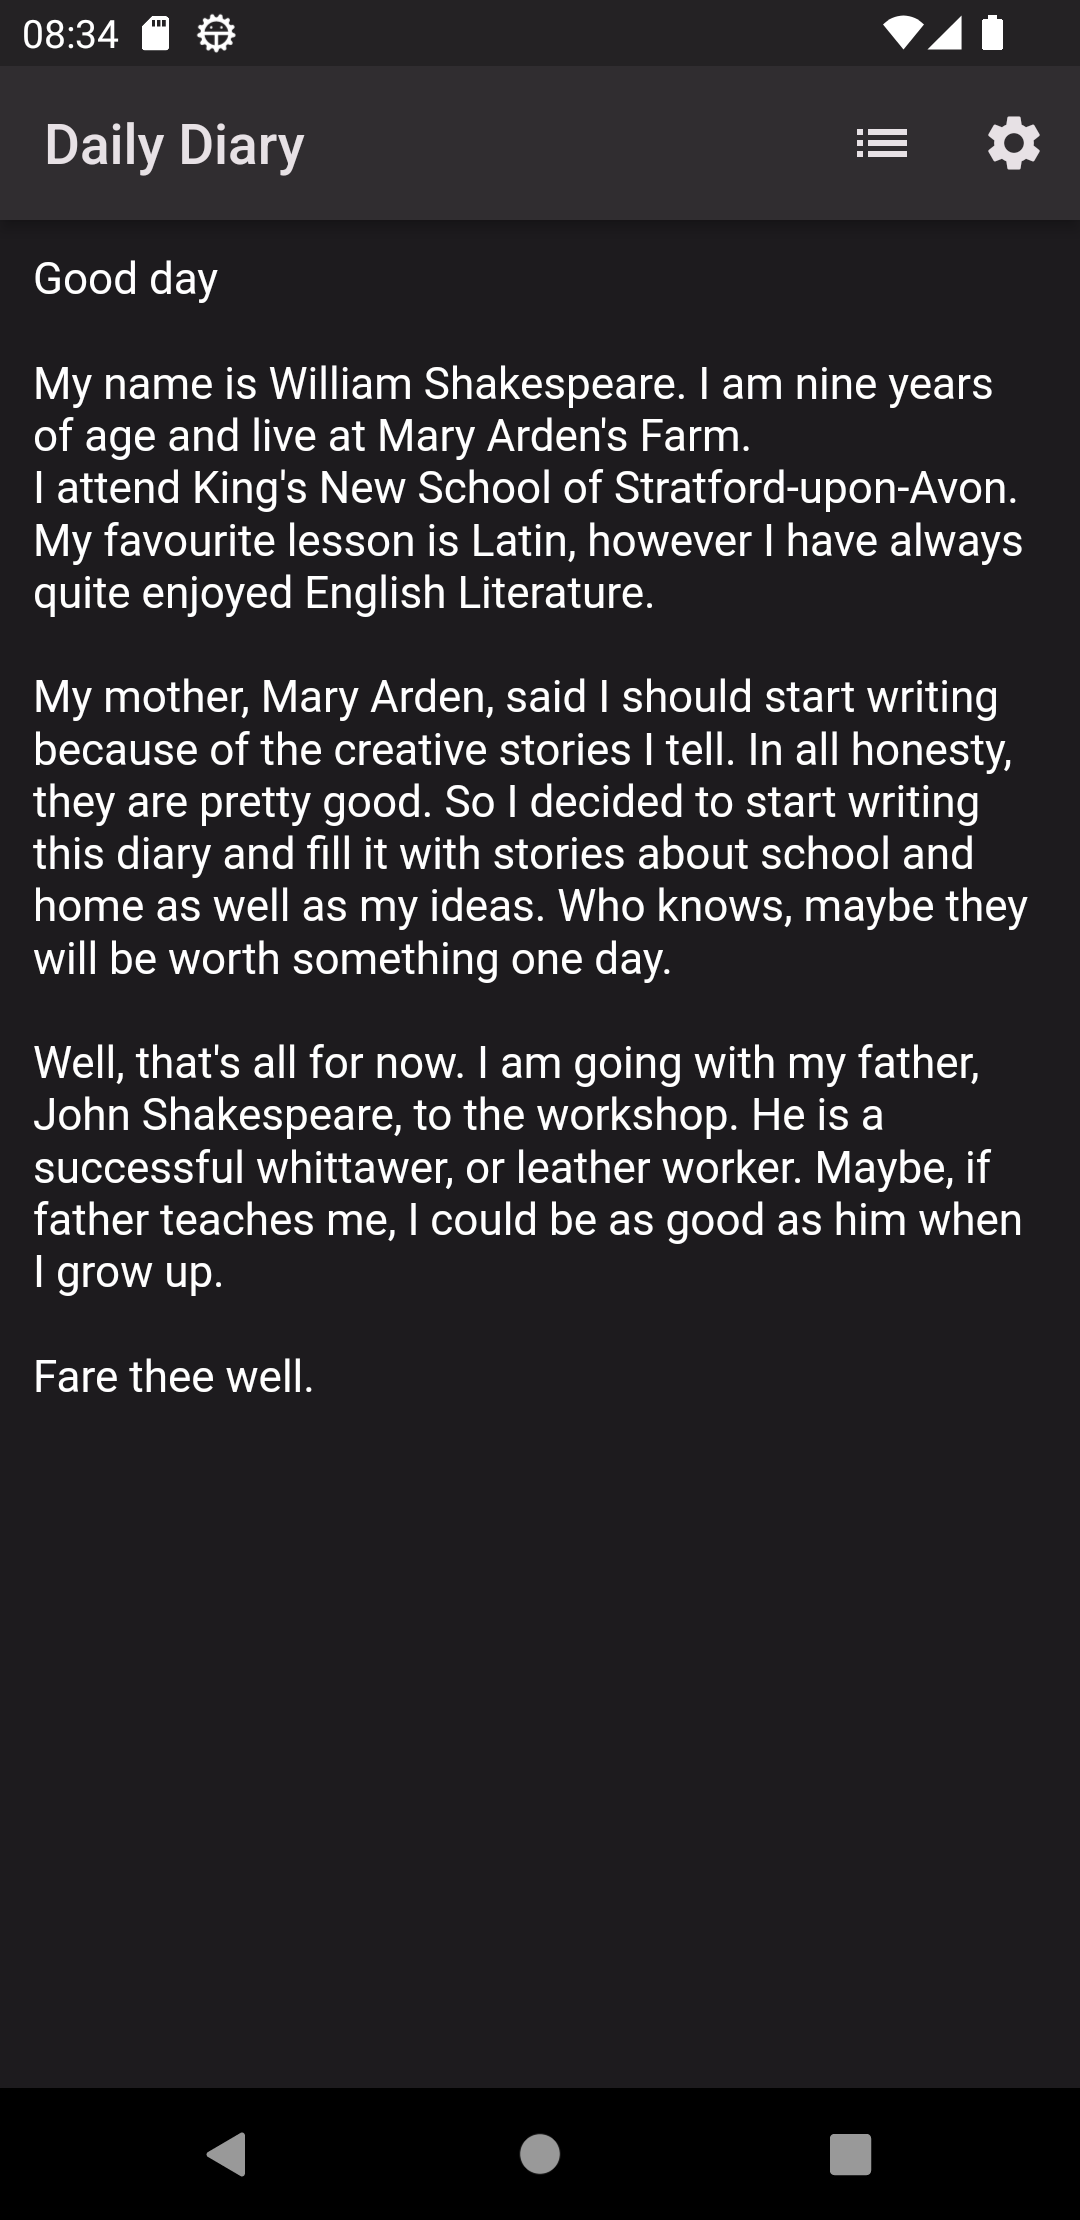1080x2220 pixels.
Task: Place the cursor on "Fare thee well."
Action: coord(174,1377)
